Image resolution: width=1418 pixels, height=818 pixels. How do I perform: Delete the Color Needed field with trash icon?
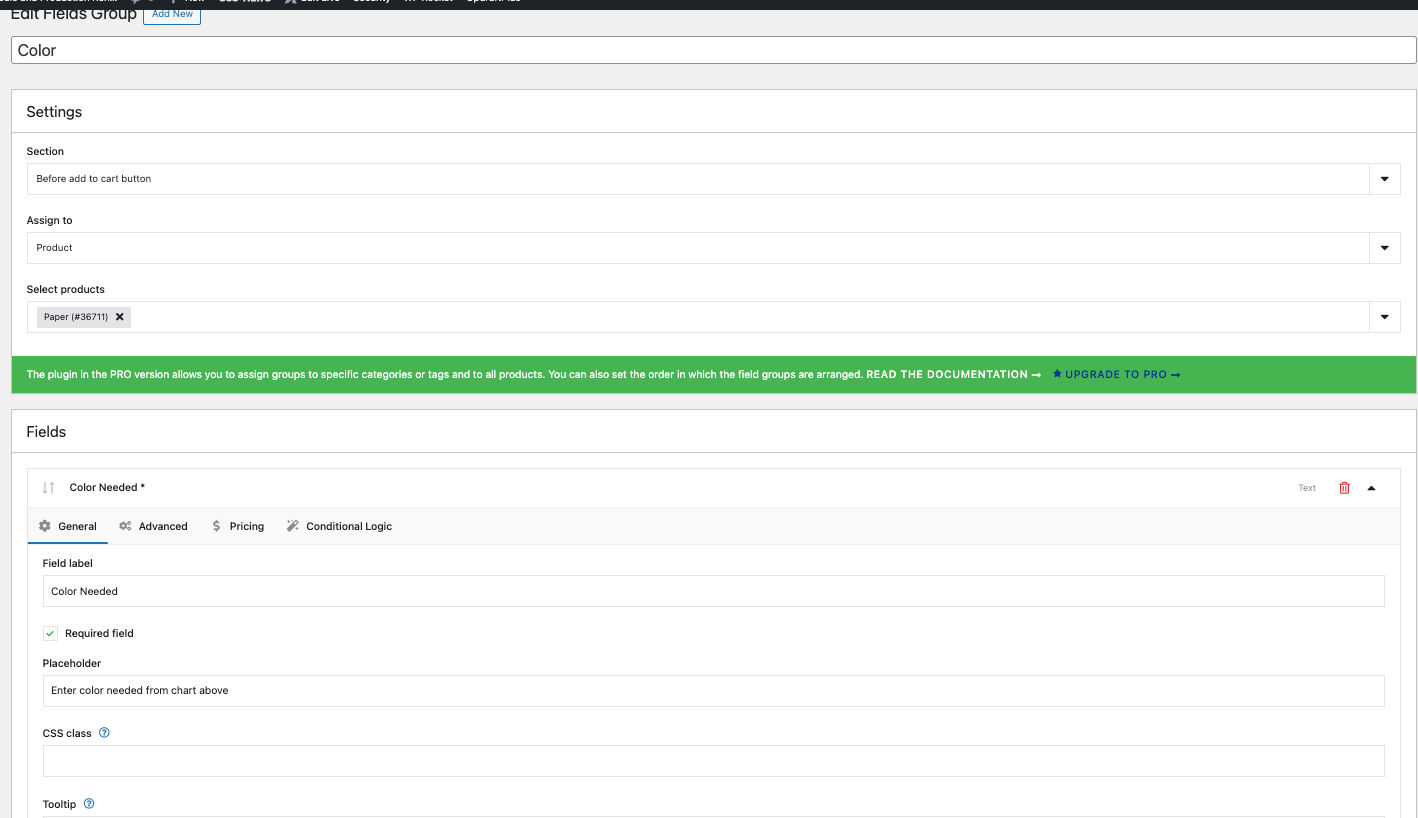[1344, 488]
